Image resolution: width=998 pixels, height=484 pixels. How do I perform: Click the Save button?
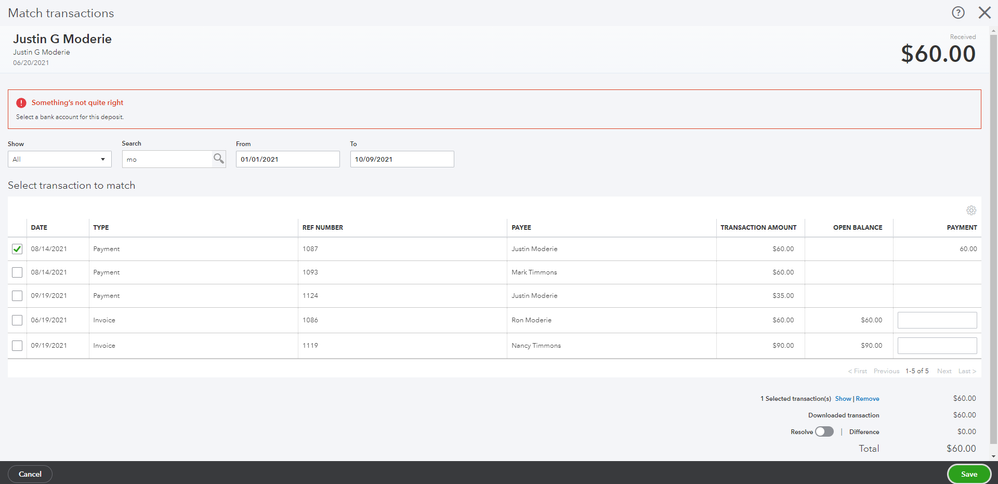pos(969,474)
